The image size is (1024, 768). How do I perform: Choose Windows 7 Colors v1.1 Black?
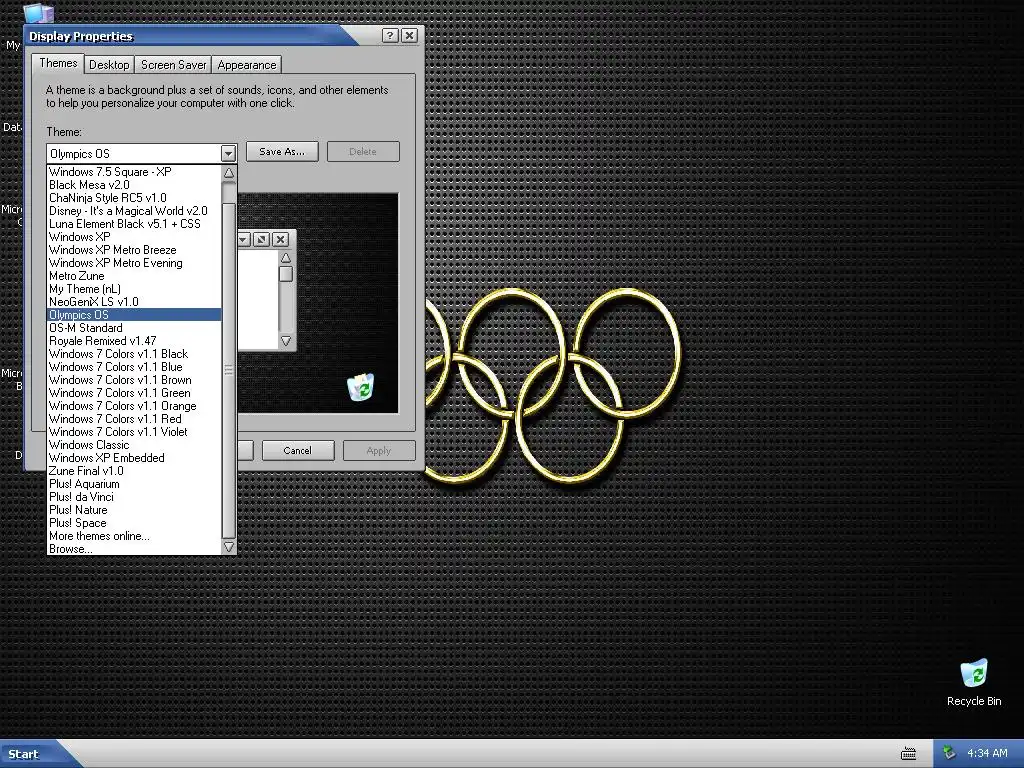(134, 354)
